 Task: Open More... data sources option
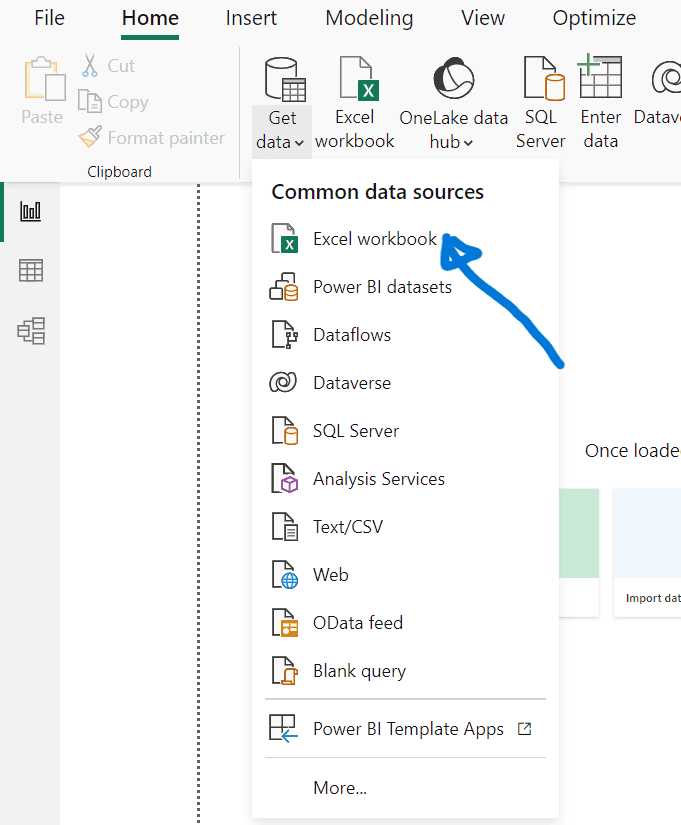pos(340,788)
